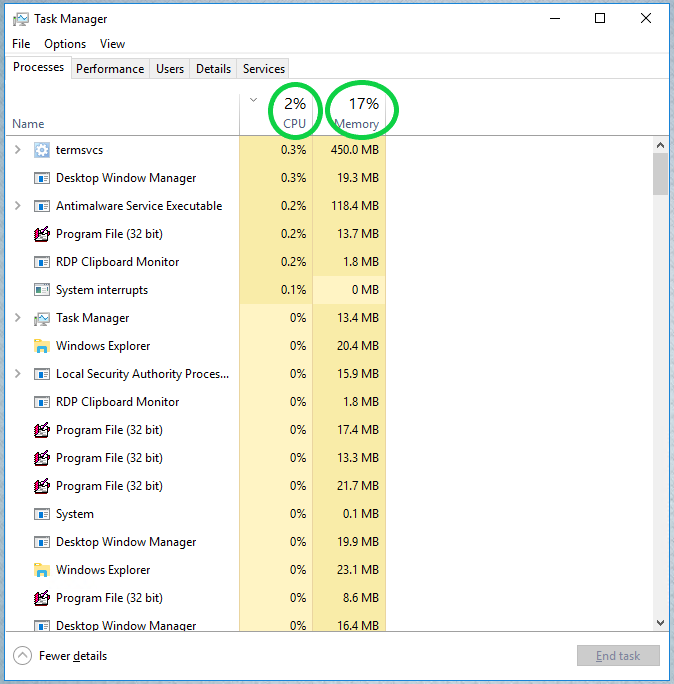This screenshot has height=684, width=674.
Task: Click the System interrupts icon
Action: click(x=42, y=290)
